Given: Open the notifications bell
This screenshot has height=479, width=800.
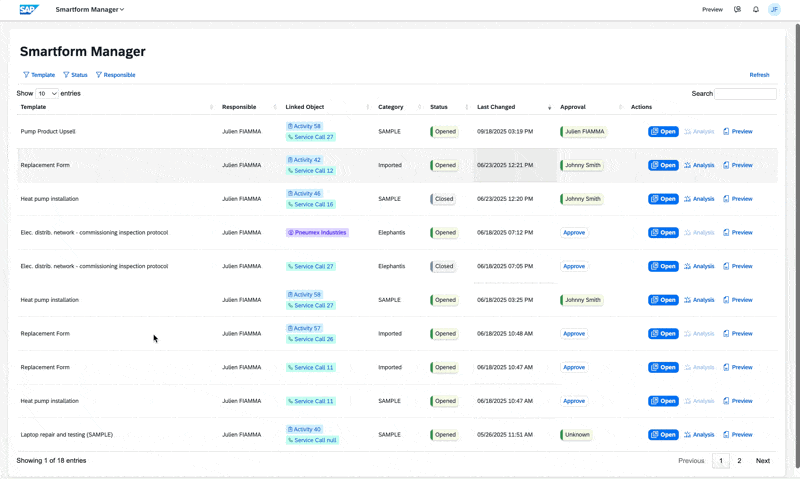Looking at the screenshot, I should click(756, 10).
